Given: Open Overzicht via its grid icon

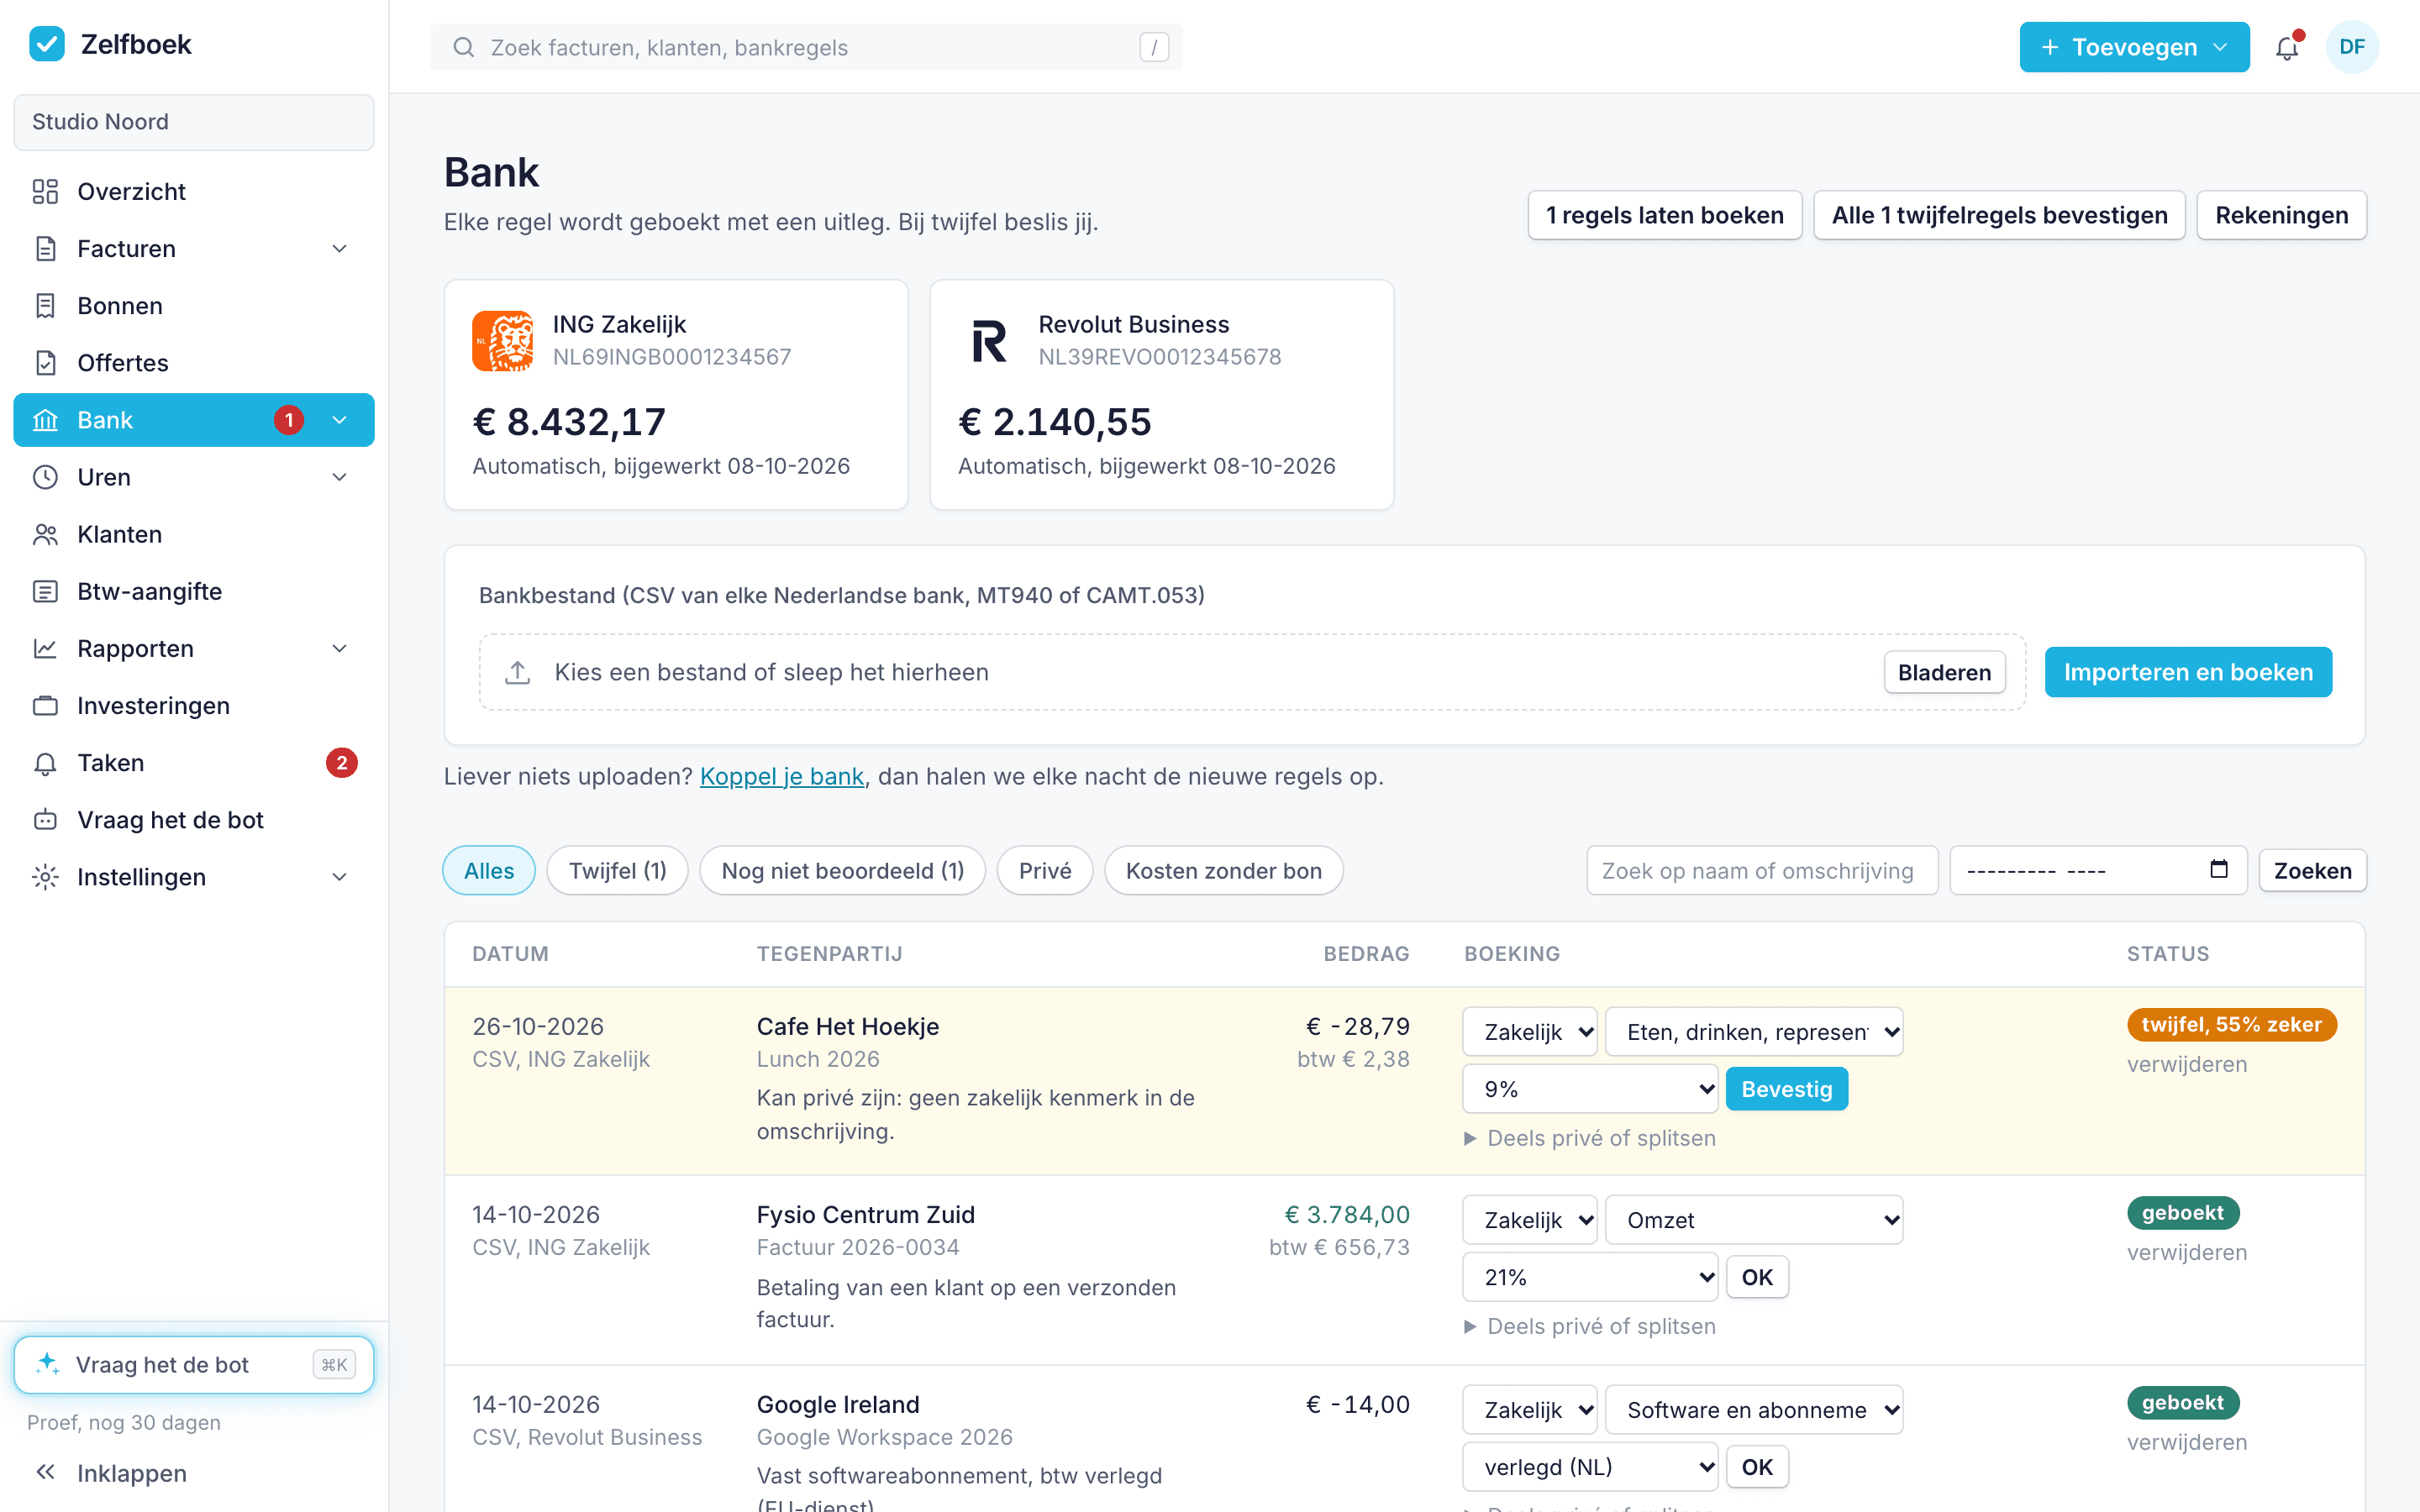Looking at the screenshot, I should click(x=45, y=191).
